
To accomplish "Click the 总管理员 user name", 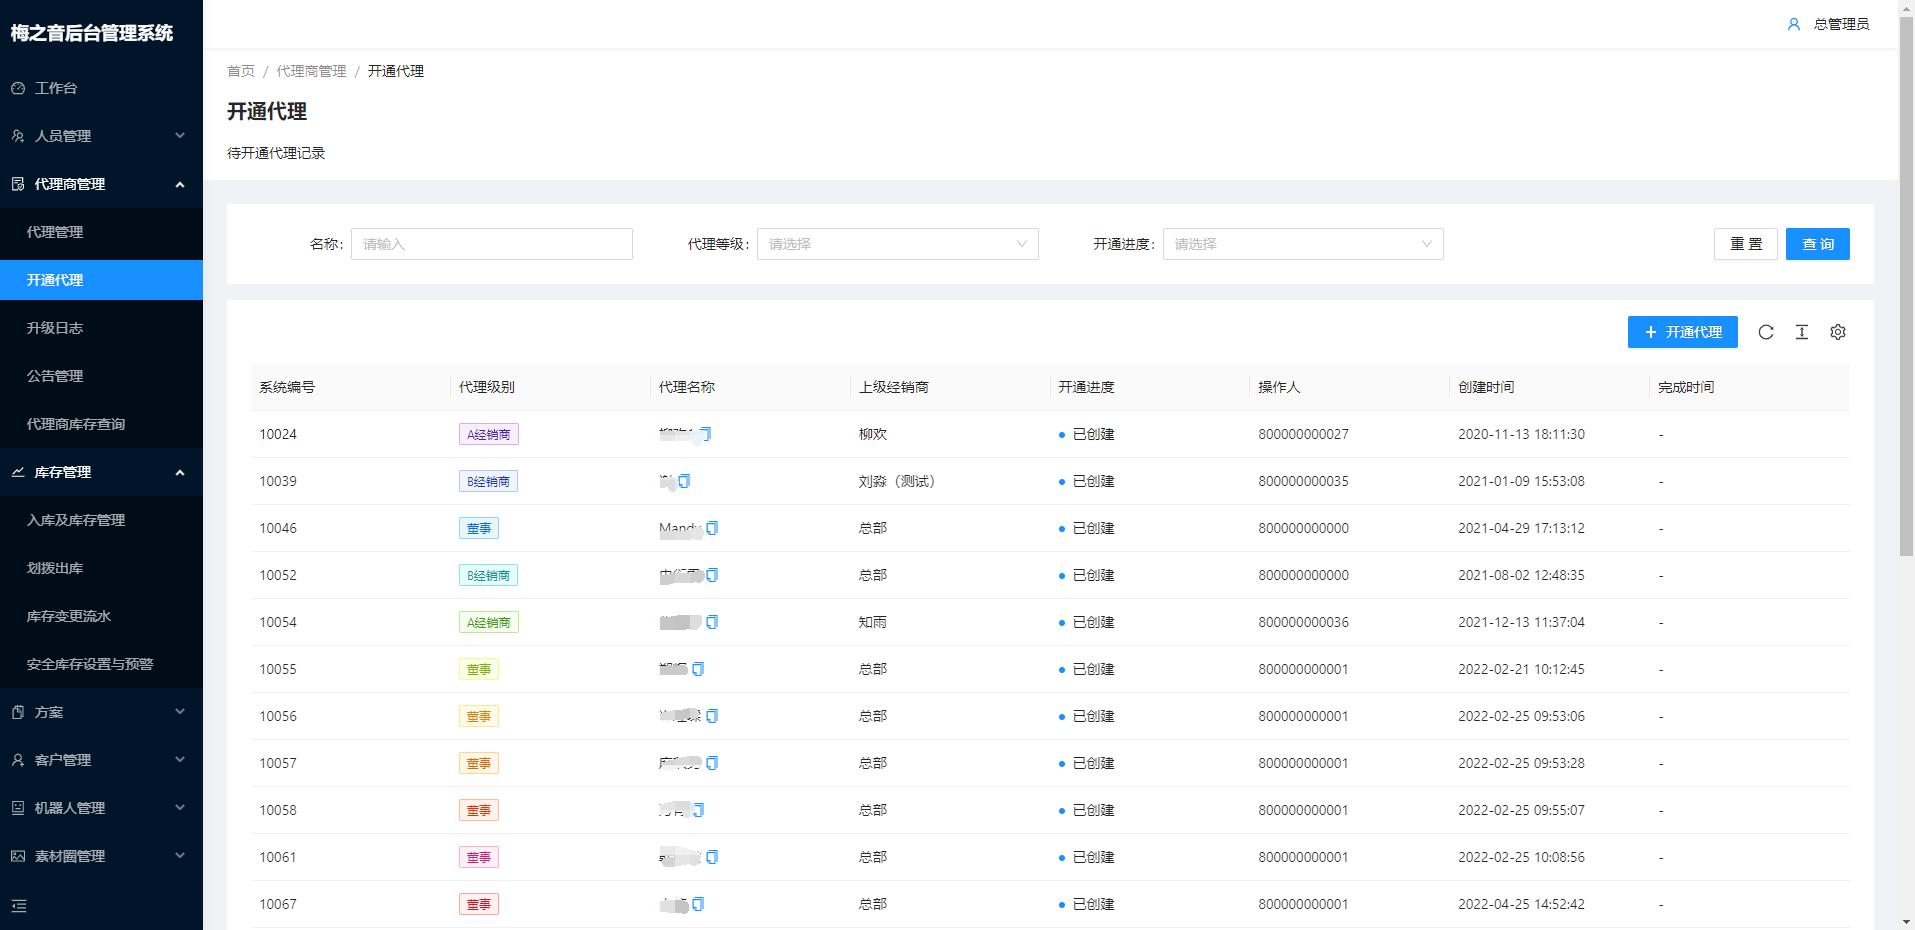I will click(x=1841, y=24).
